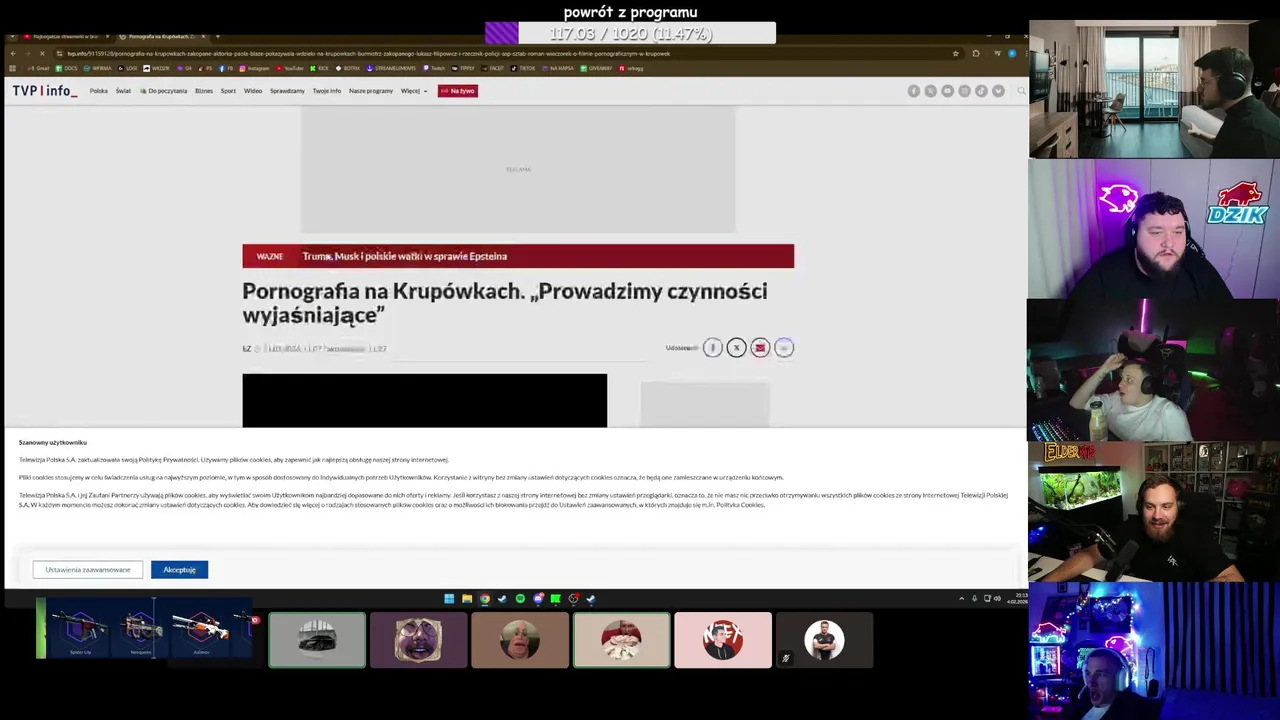The height and width of the screenshot is (720, 1280).
Task: Click the black video player area
Action: 424,401
